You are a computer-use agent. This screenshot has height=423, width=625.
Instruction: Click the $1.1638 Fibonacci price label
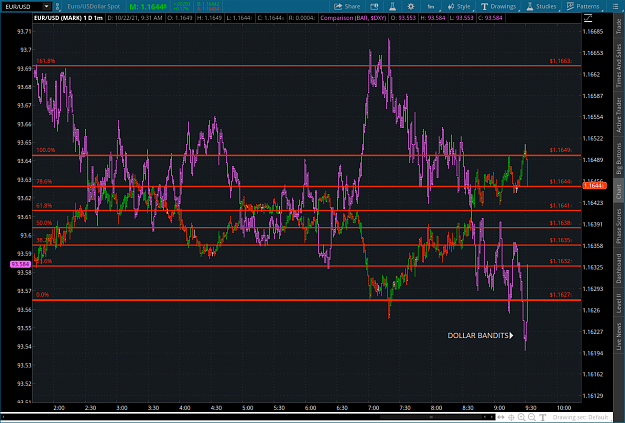(x=560, y=223)
